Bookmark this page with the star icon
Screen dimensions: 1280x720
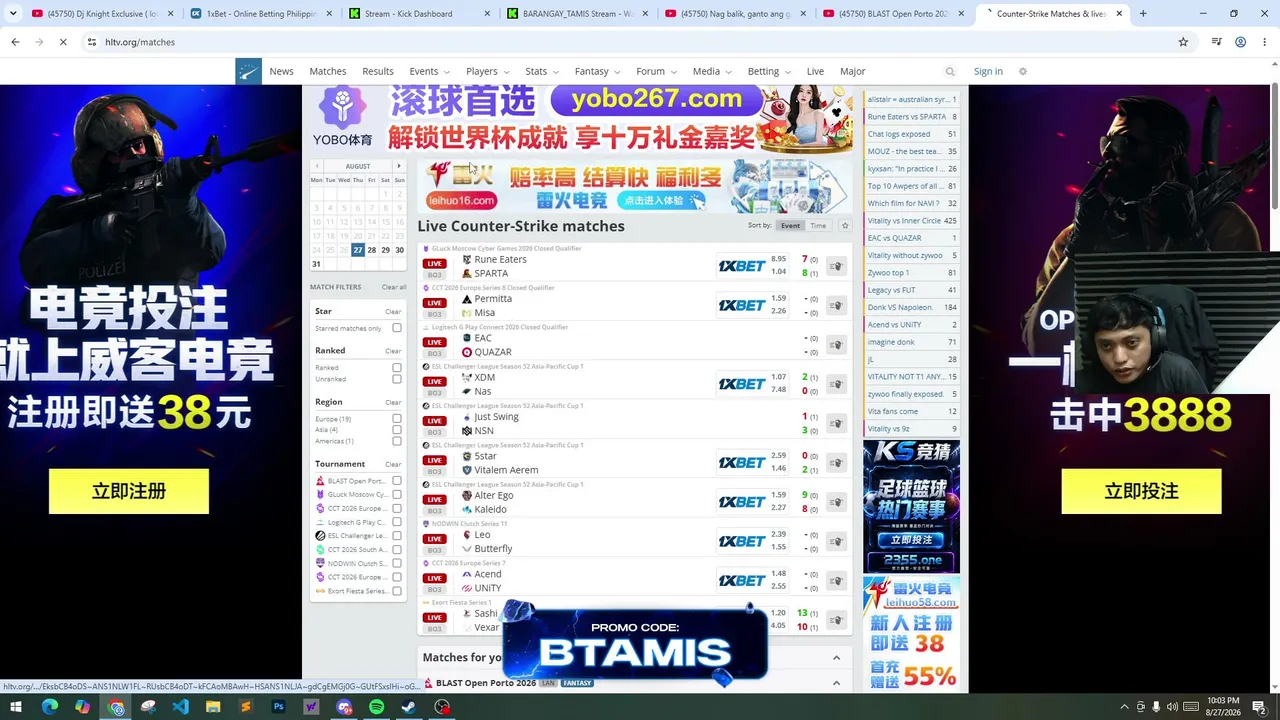click(x=1183, y=42)
